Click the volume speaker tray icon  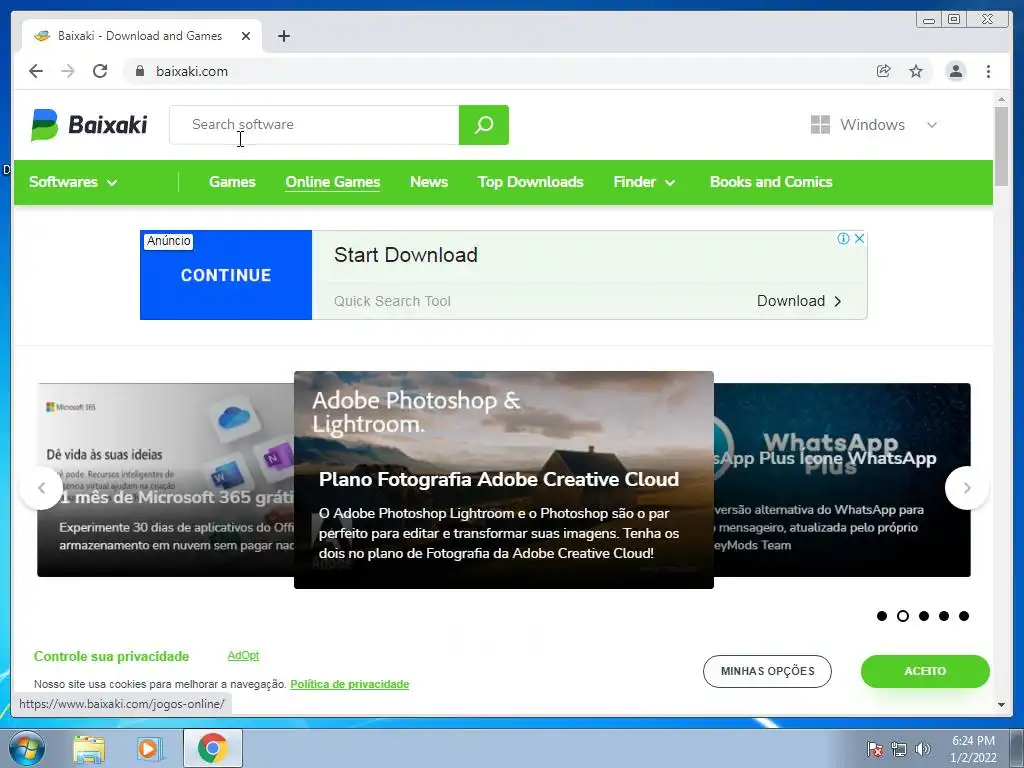pos(923,750)
